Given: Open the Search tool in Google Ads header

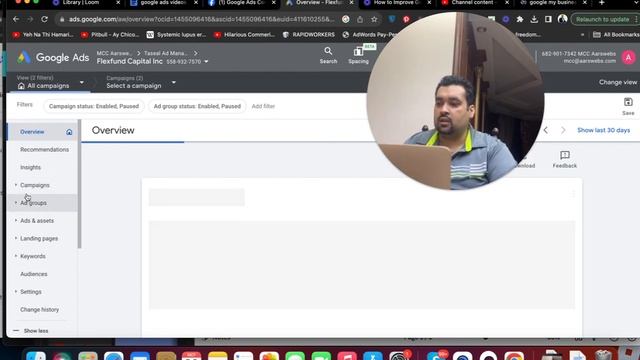Looking at the screenshot, I should 328,55.
